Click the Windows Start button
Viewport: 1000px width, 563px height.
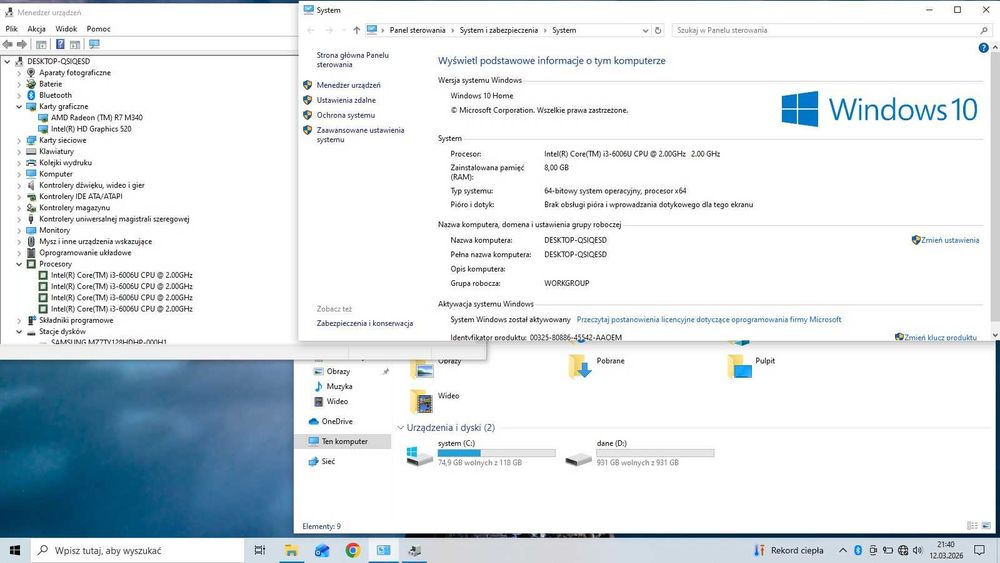(15, 550)
